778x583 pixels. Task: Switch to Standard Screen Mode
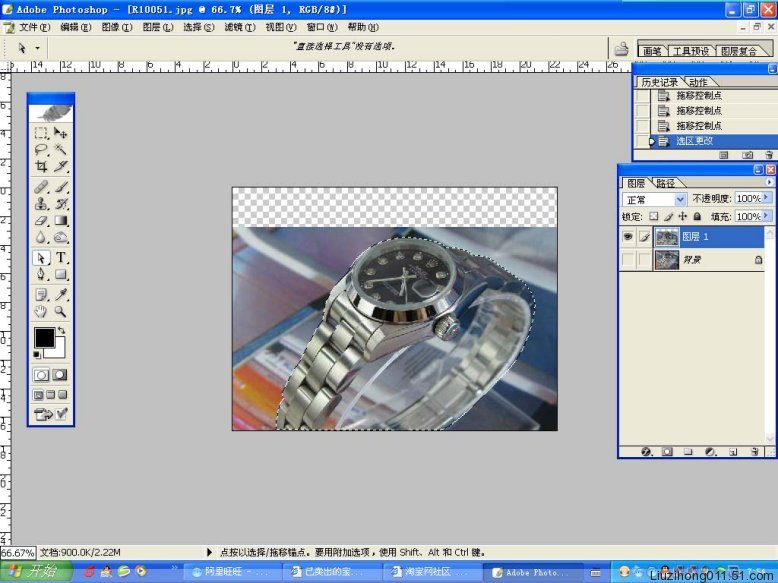click(x=38, y=395)
